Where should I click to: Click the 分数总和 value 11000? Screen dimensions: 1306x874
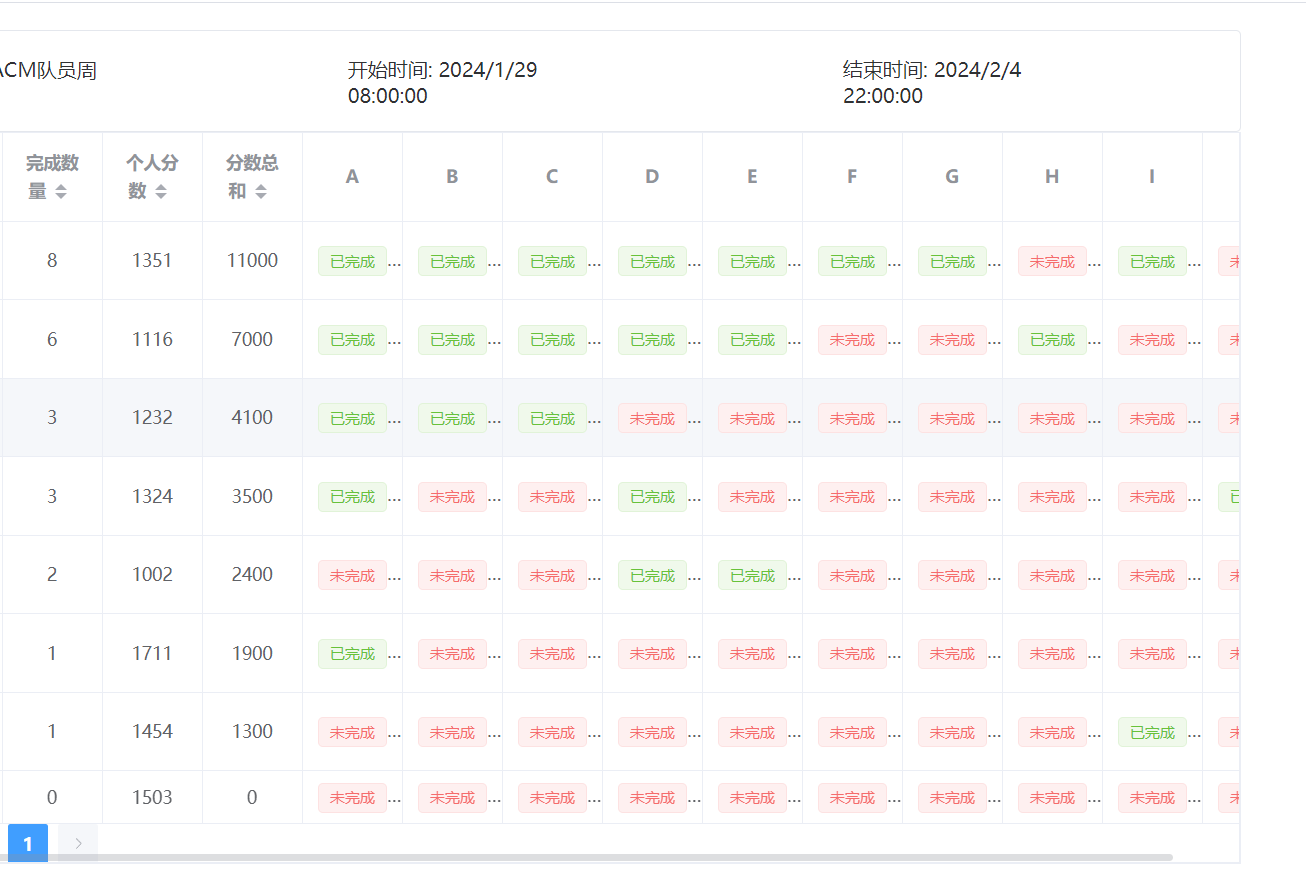(252, 260)
